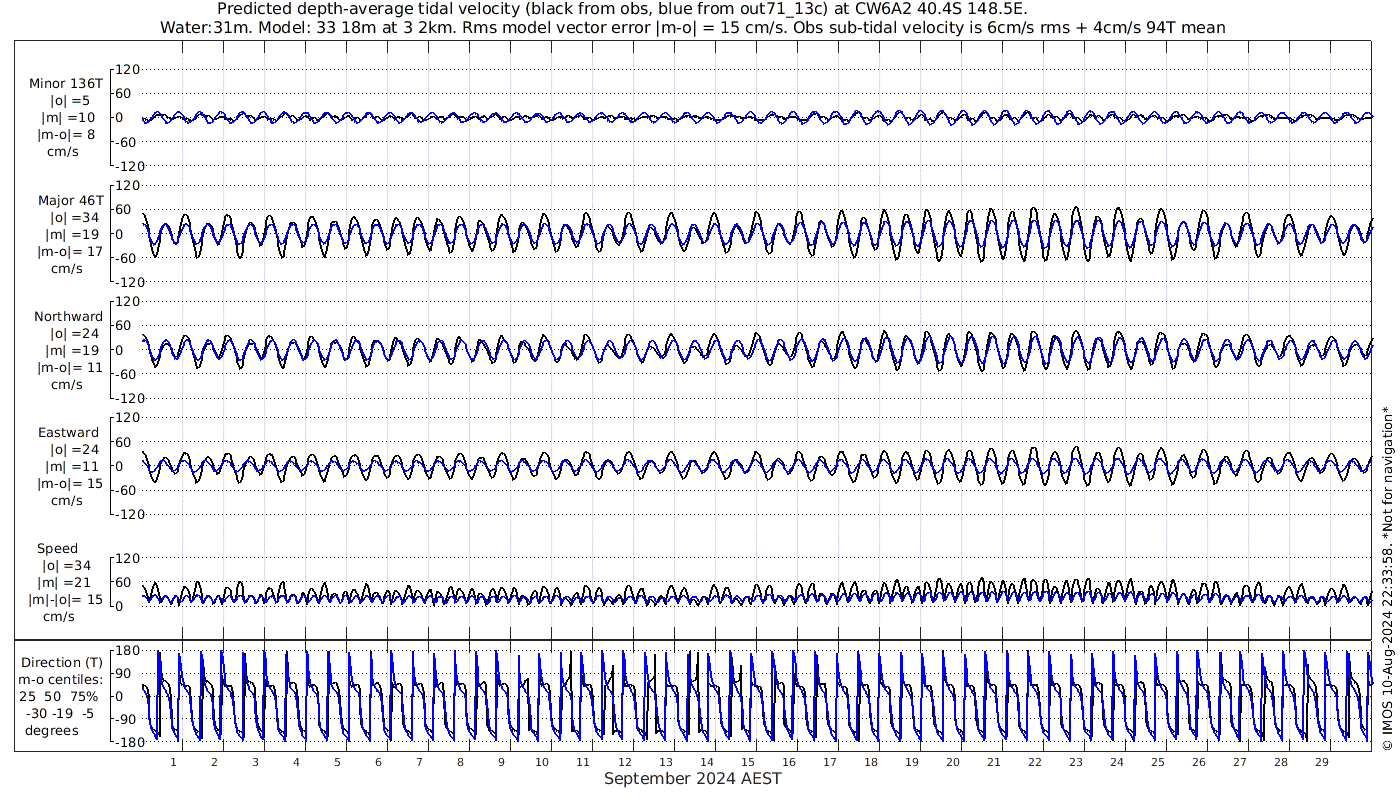Select the 'Major 46T' panel label

pos(70,201)
